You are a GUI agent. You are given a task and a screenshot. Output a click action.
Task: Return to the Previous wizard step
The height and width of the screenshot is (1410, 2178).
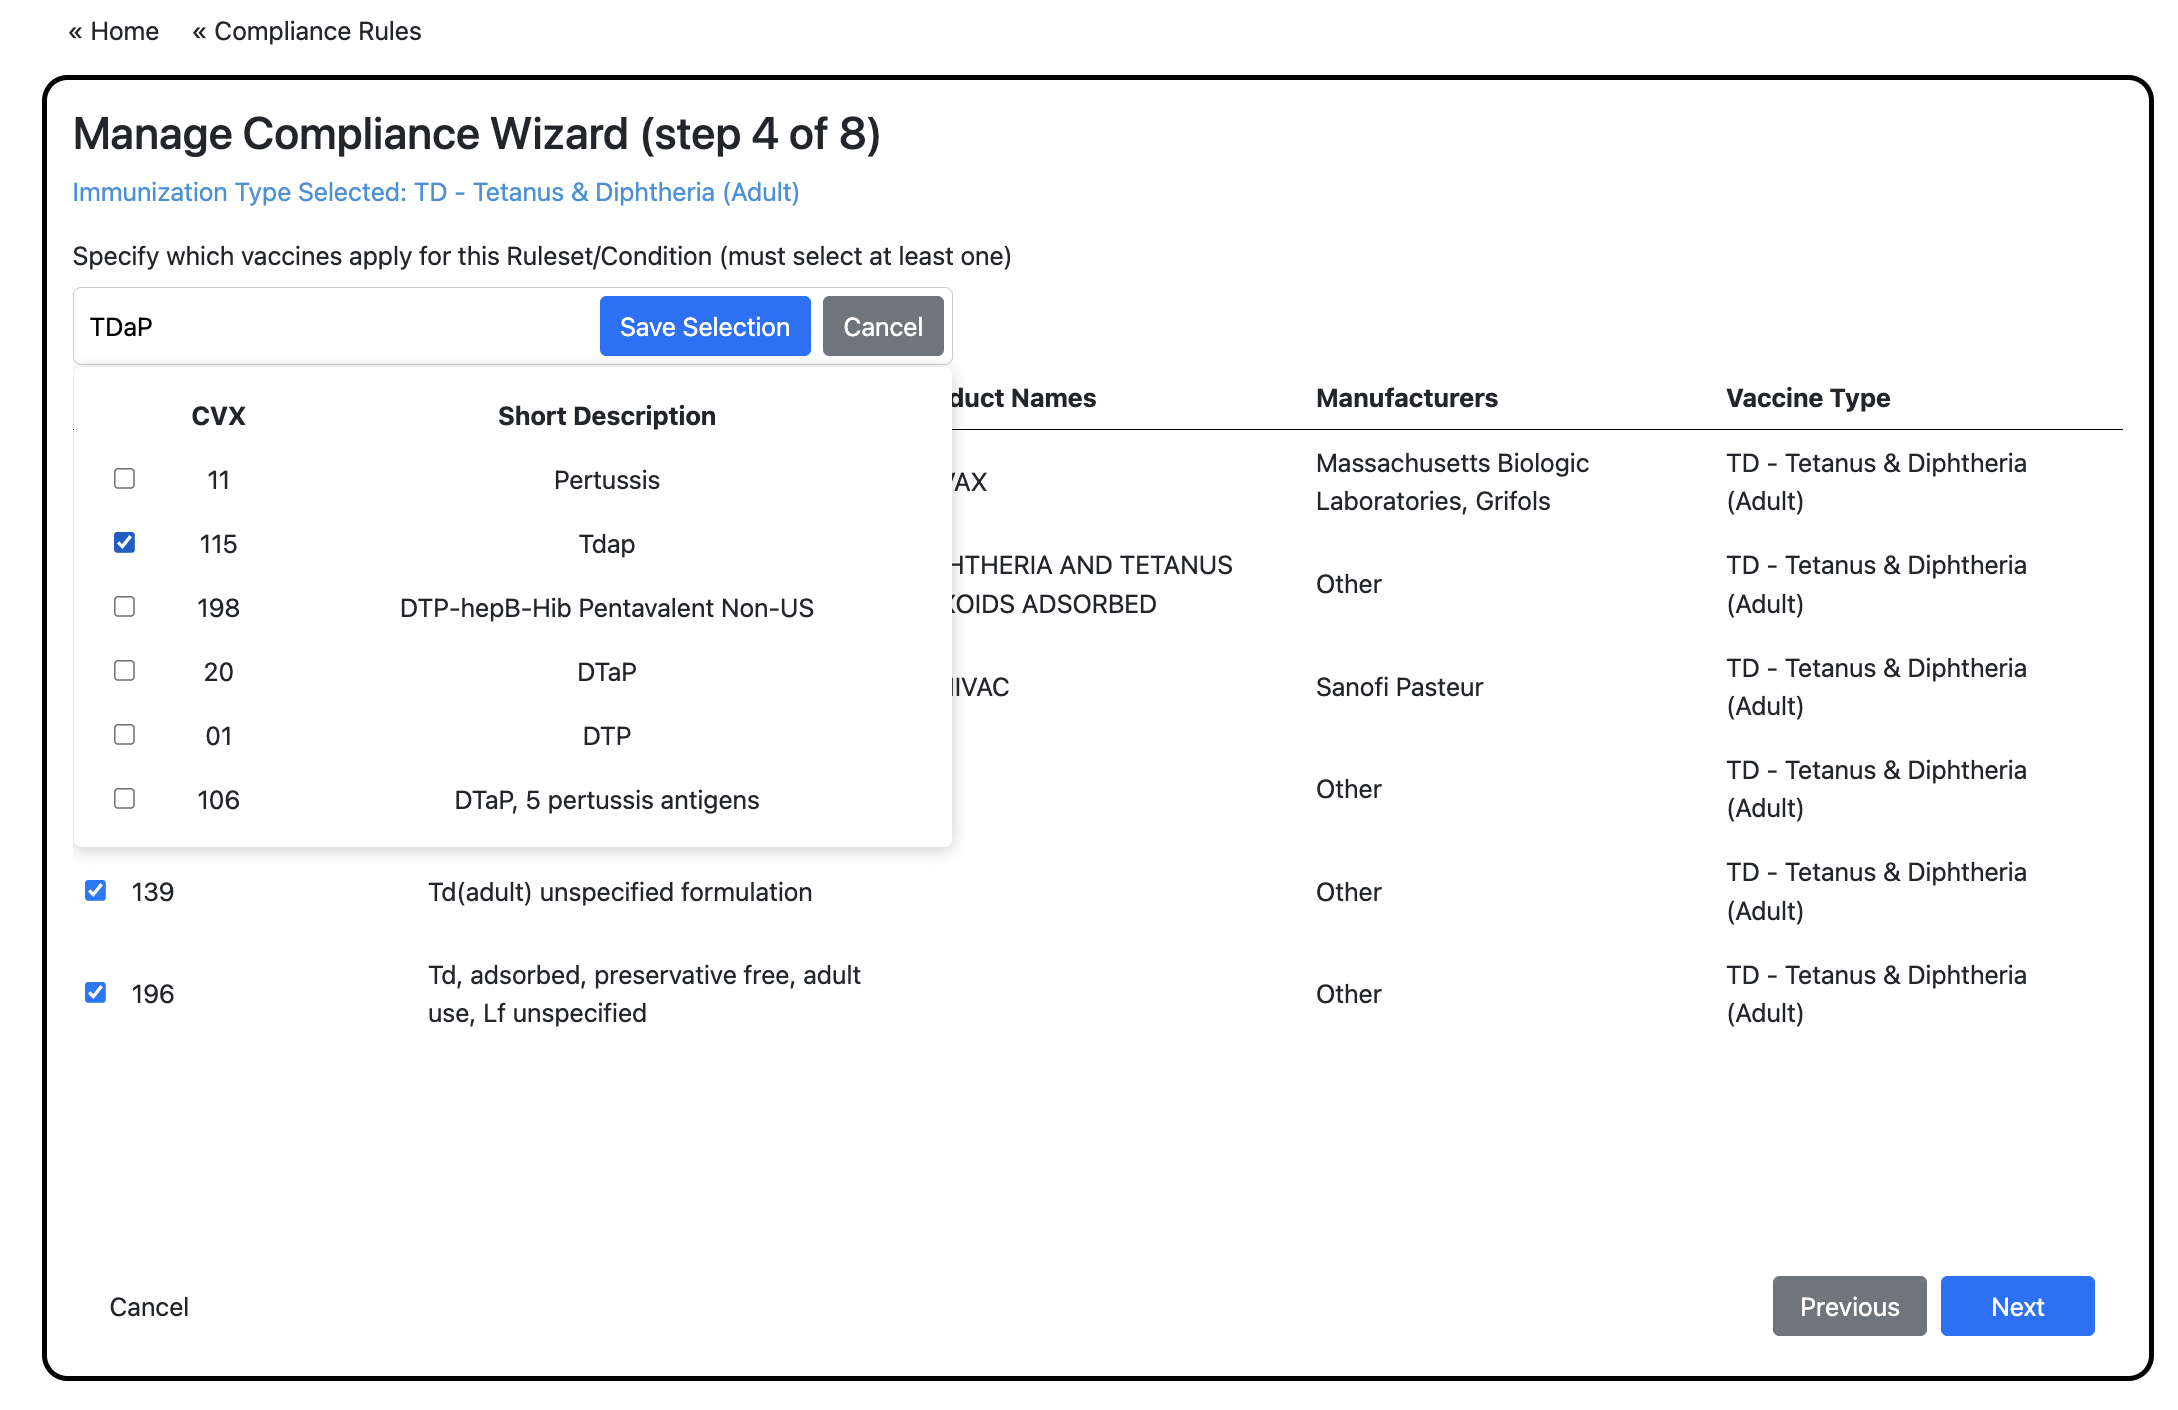pyautogui.click(x=1848, y=1306)
